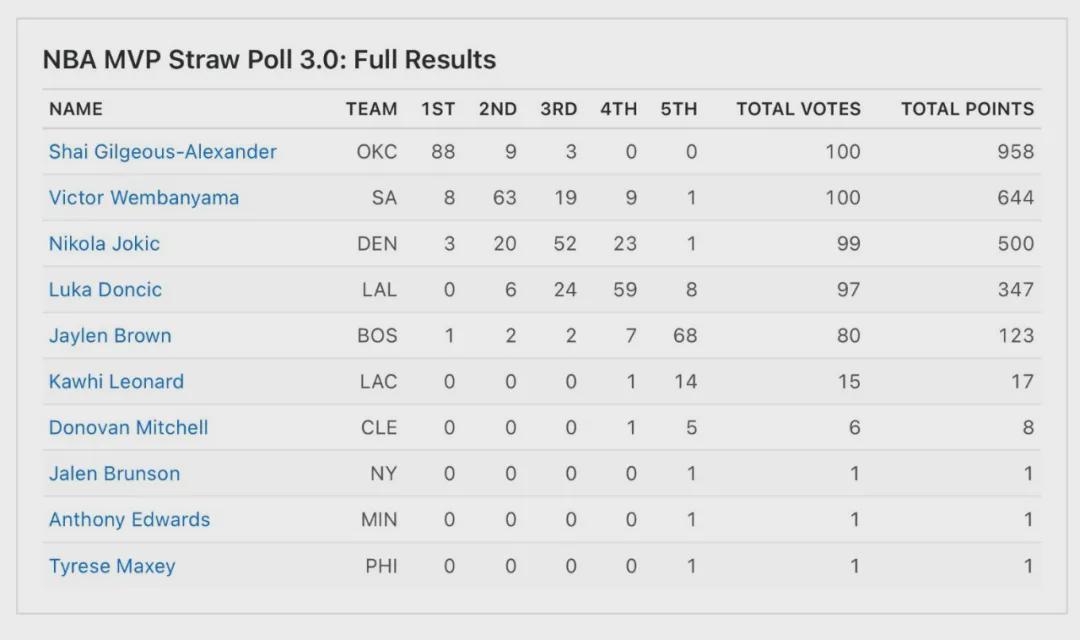The width and height of the screenshot is (1080, 640).
Task: Open Shai Gilgeous-Alexander player link
Action: [163, 152]
